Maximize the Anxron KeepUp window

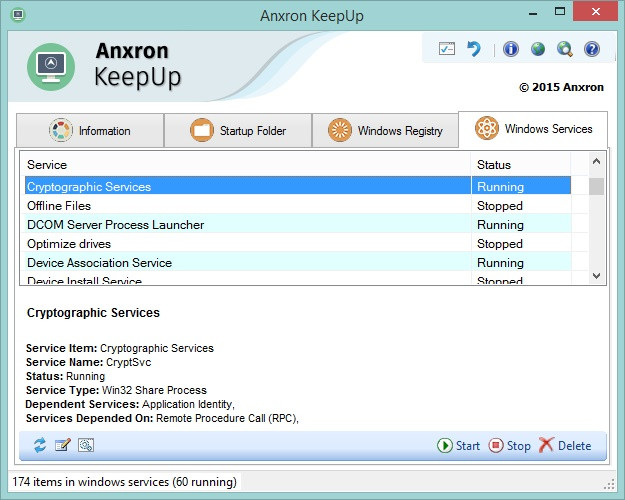560,12
